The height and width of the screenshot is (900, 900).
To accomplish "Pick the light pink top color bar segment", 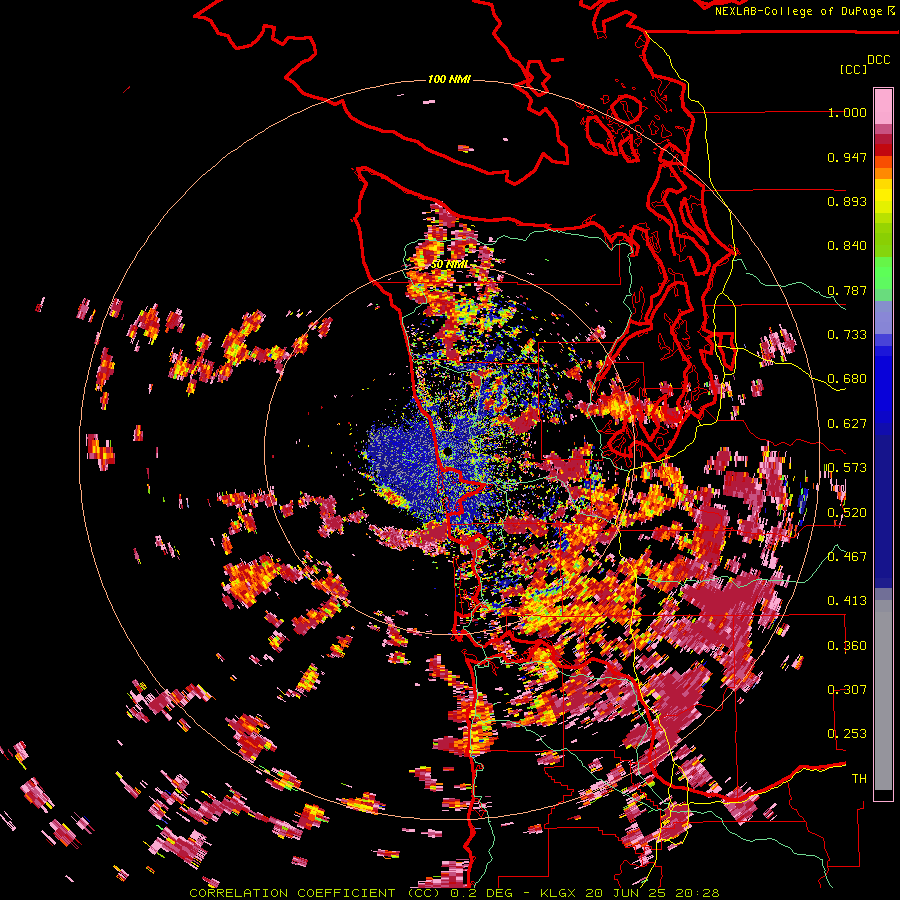I will tap(883, 107).
